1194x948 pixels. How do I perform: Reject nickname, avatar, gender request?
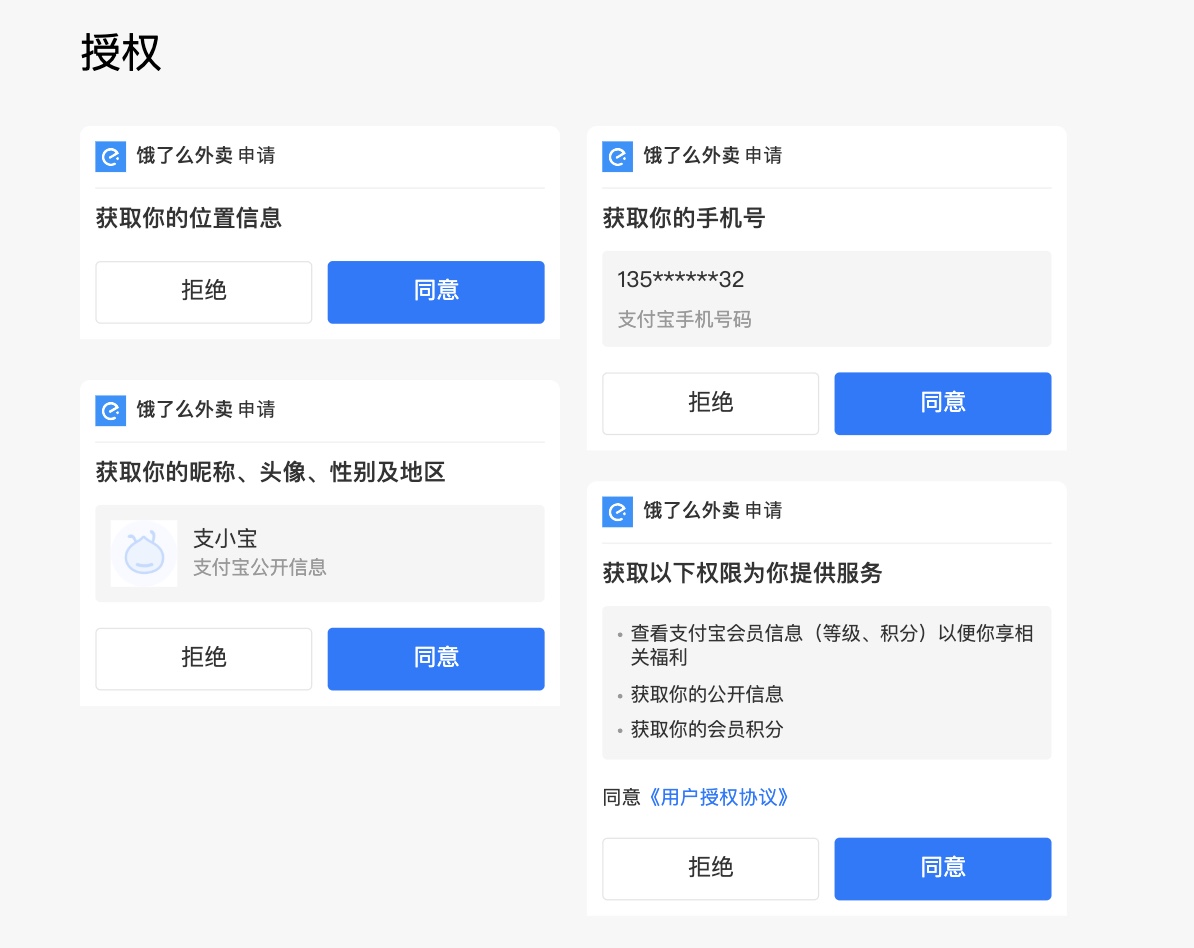tap(203, 659)
